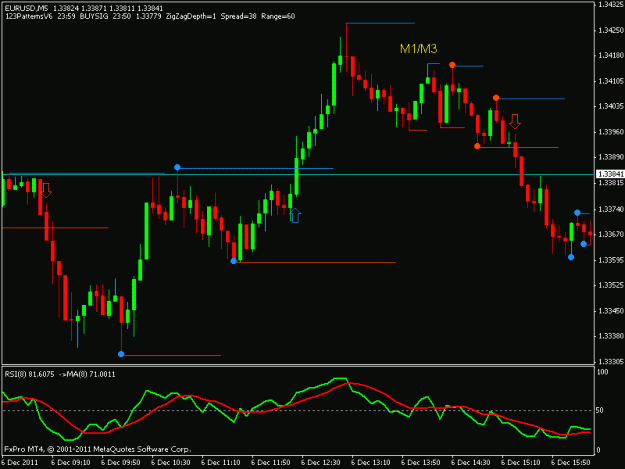Select the 6 Dec 12:30 time label
The image size is (625, 469).
click(x=320, y=463)
